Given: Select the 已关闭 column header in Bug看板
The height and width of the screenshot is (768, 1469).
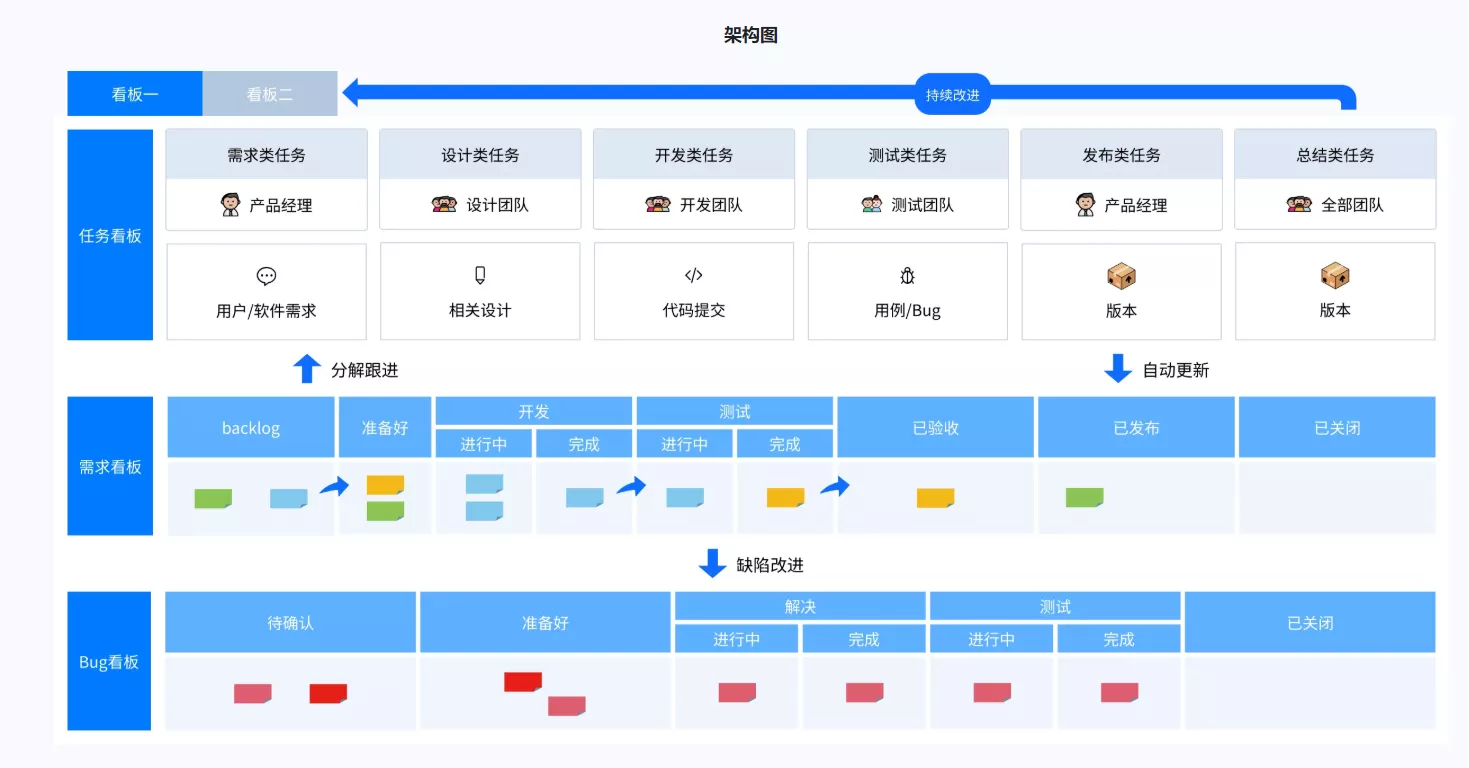Looking at the screenshot, I should (x=1310, y=622).
